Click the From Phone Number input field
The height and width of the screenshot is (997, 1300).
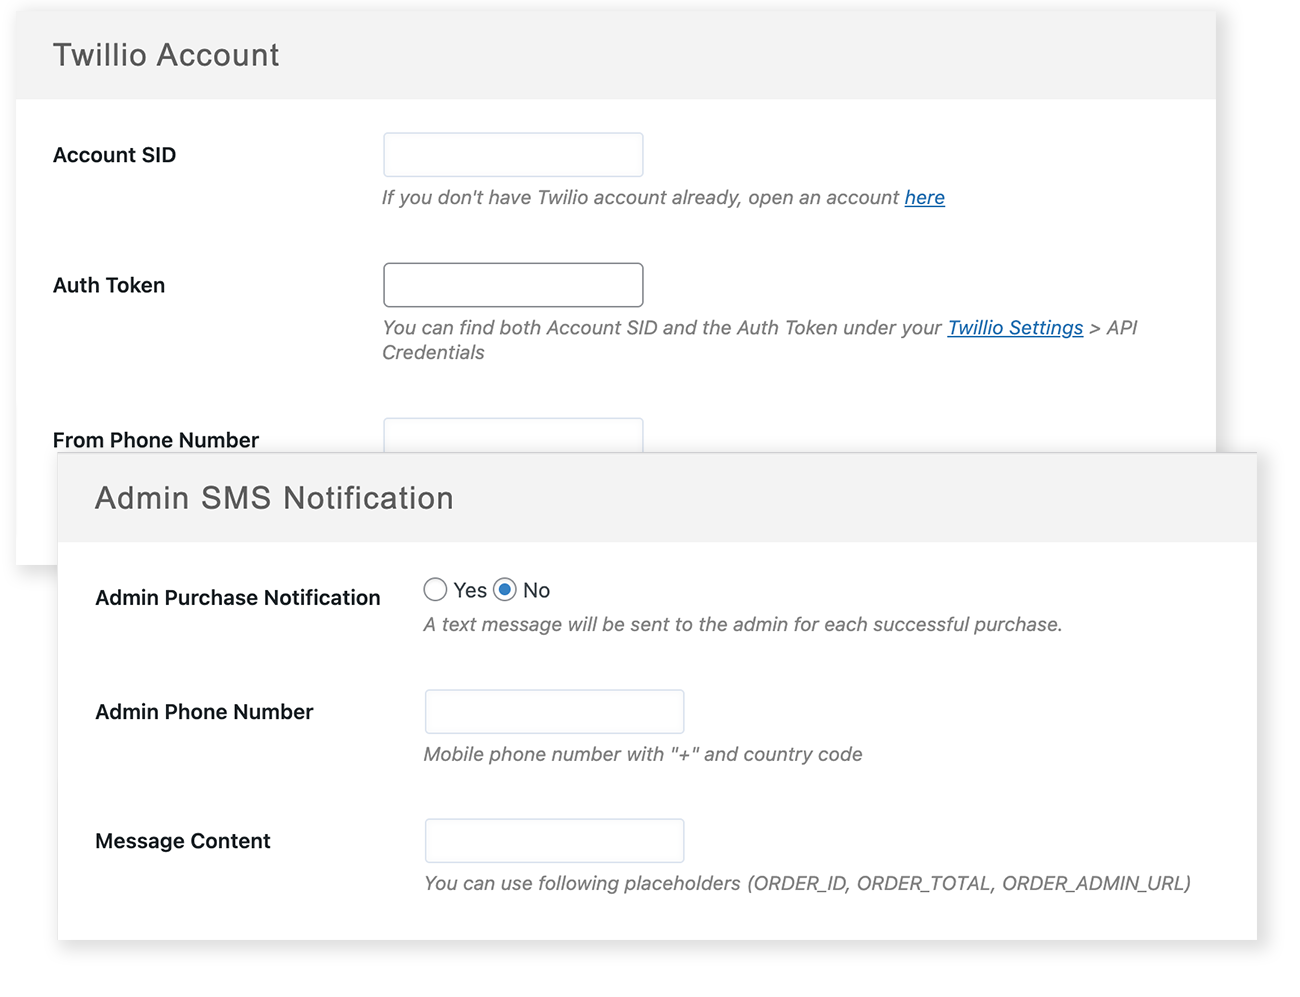coord(513,437)
